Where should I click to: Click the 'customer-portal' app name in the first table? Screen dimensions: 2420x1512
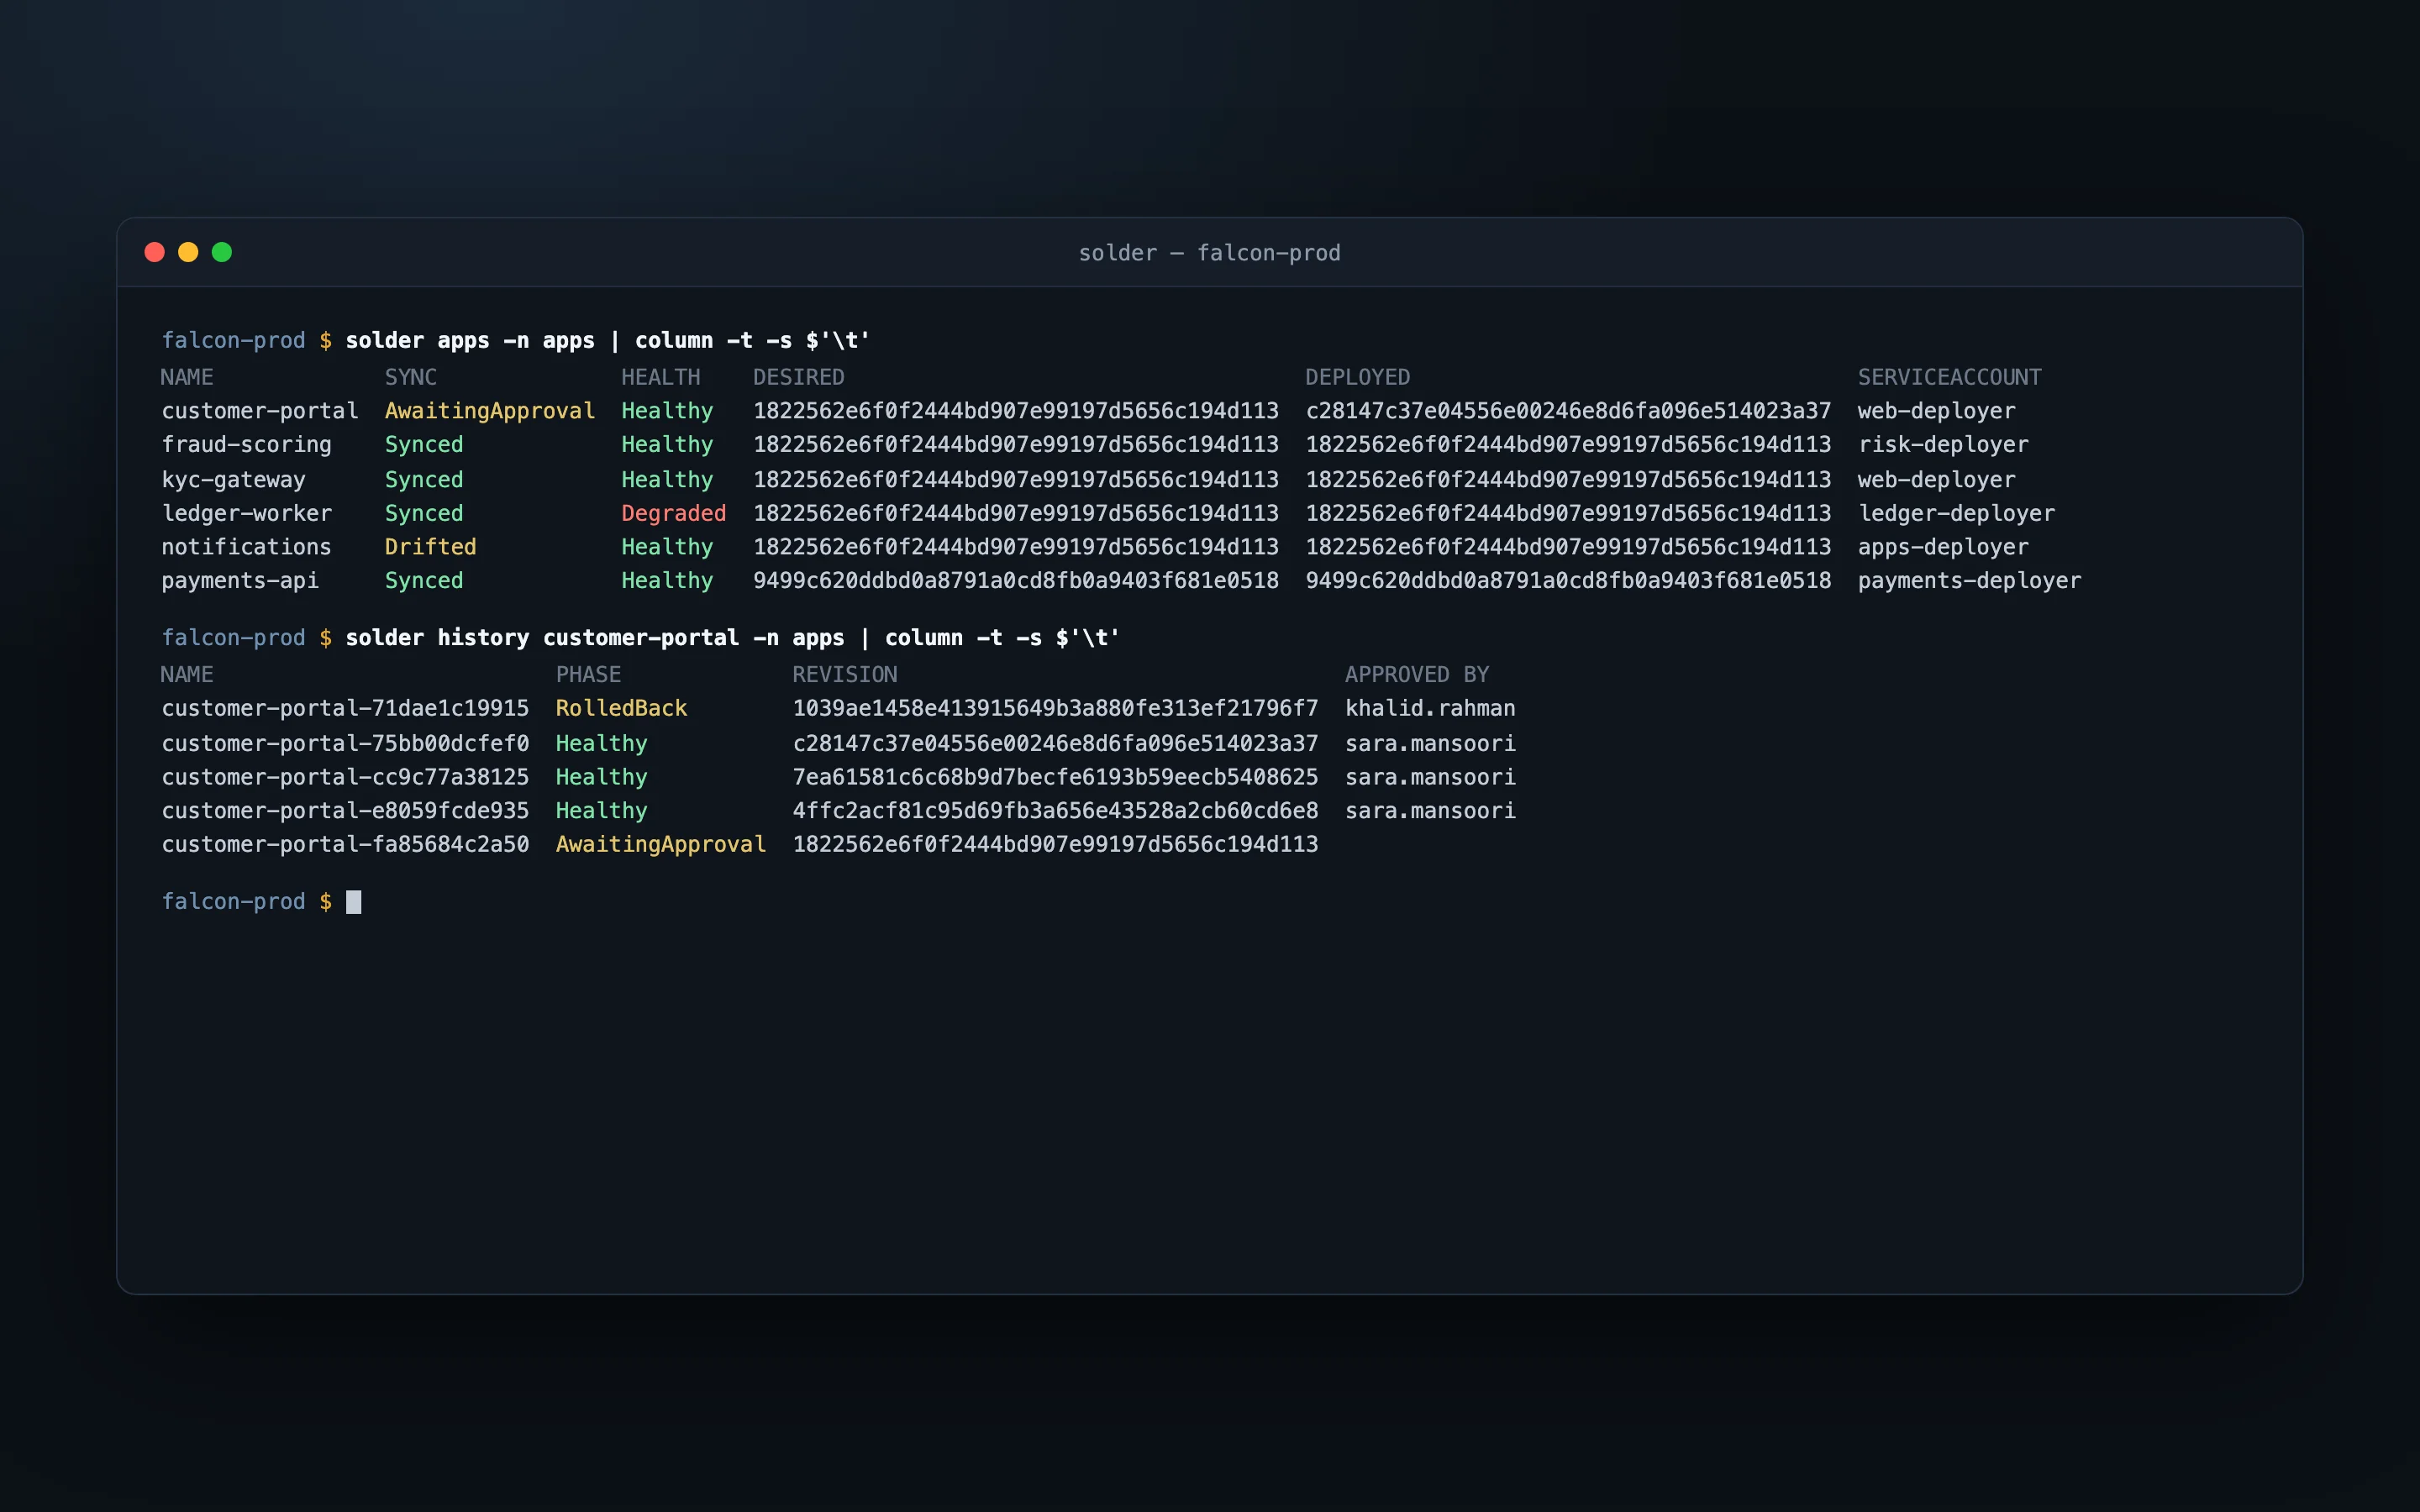260,411
